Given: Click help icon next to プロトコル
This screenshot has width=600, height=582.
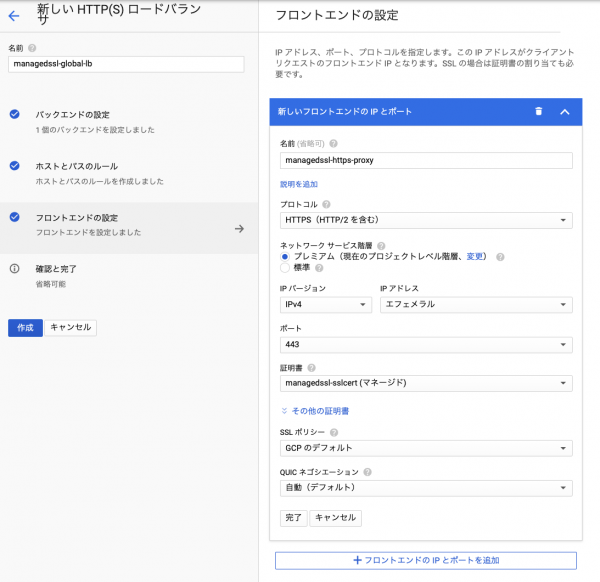Looking at the screenshot, I should 326,204.
